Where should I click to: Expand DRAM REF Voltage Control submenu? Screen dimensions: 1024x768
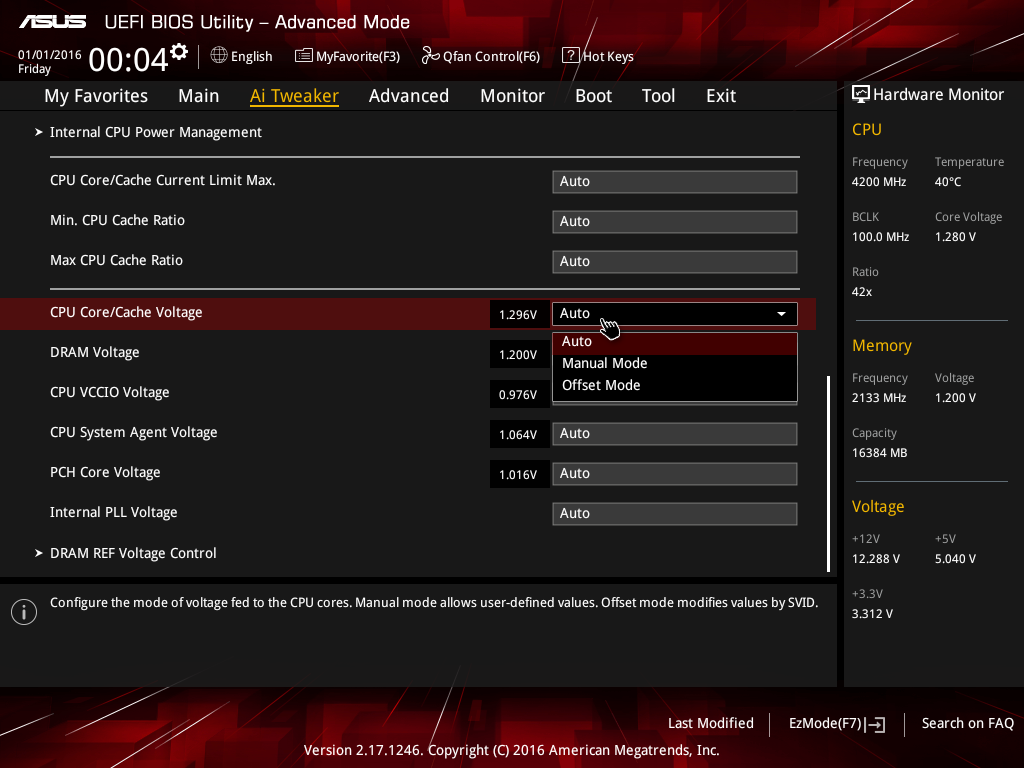(133, 553)
